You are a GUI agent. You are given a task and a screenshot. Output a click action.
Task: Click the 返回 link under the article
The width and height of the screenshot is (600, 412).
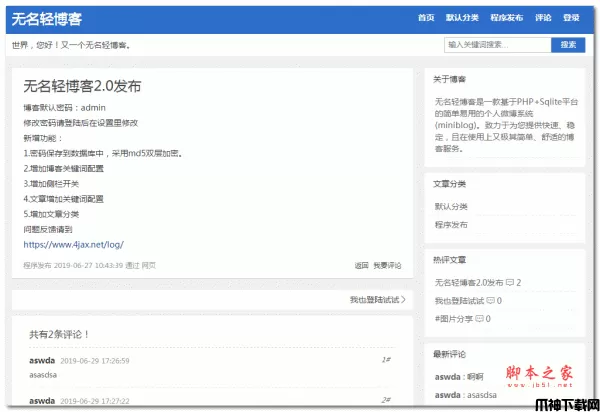[361, 265]
